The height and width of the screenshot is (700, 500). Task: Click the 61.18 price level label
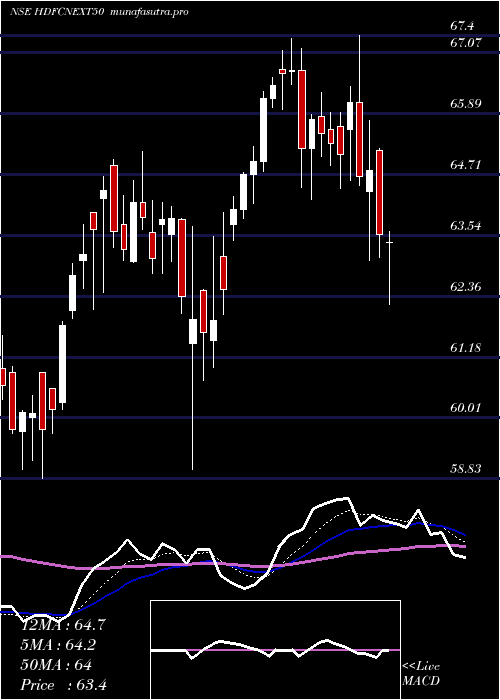tap(467, 347)
